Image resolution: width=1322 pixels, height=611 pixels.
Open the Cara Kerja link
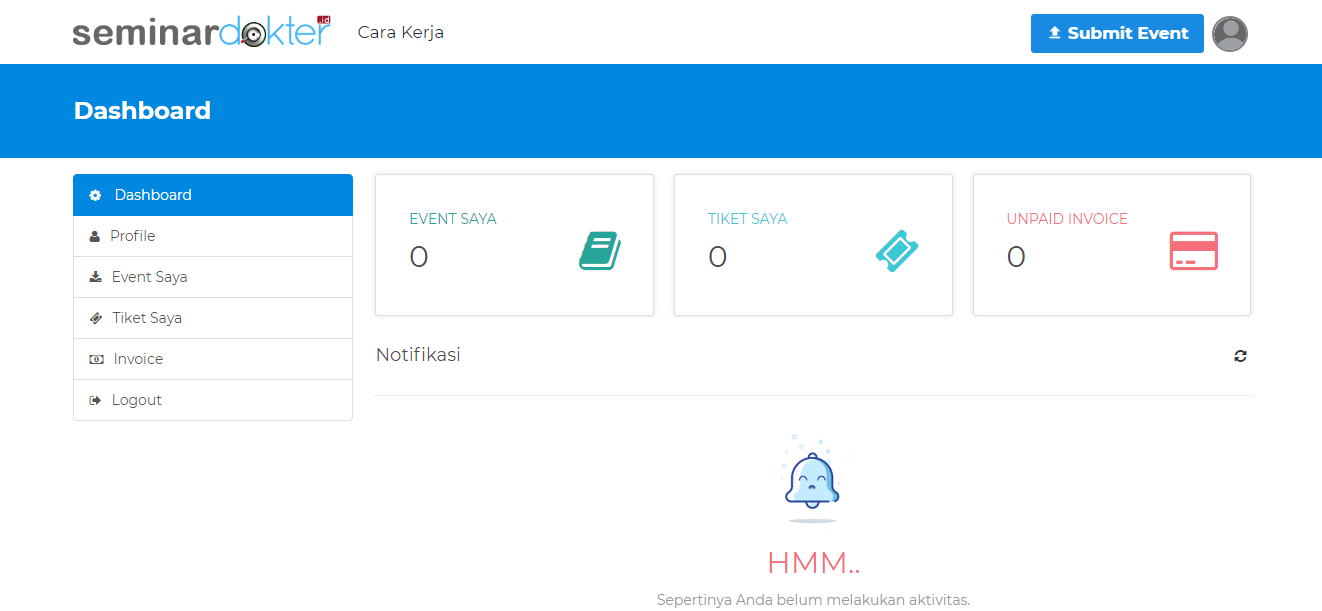400,32
